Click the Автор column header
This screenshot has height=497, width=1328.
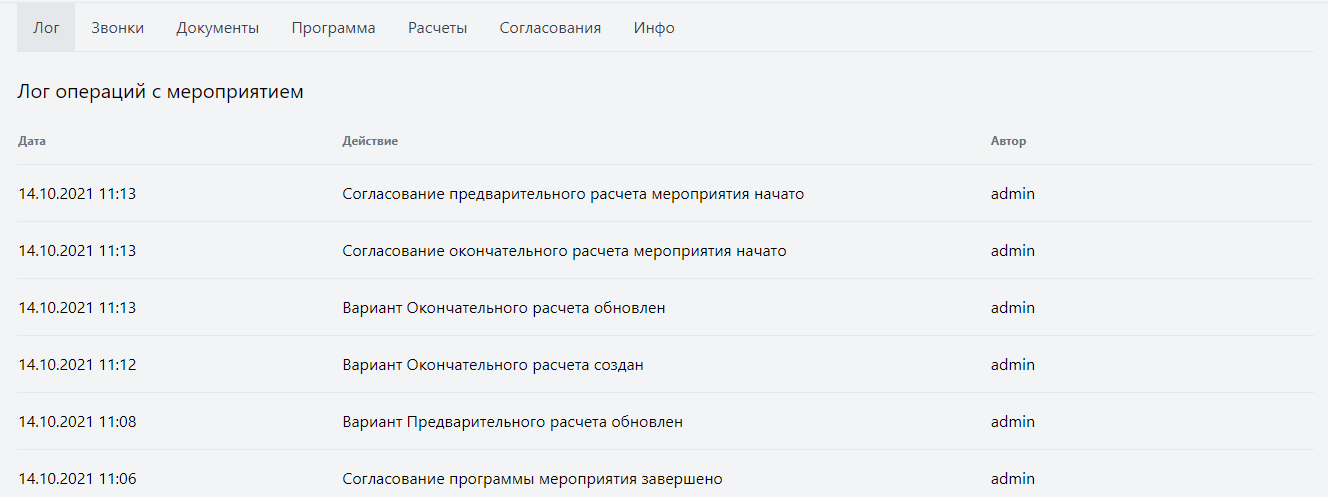click(x=1008, y=141)
